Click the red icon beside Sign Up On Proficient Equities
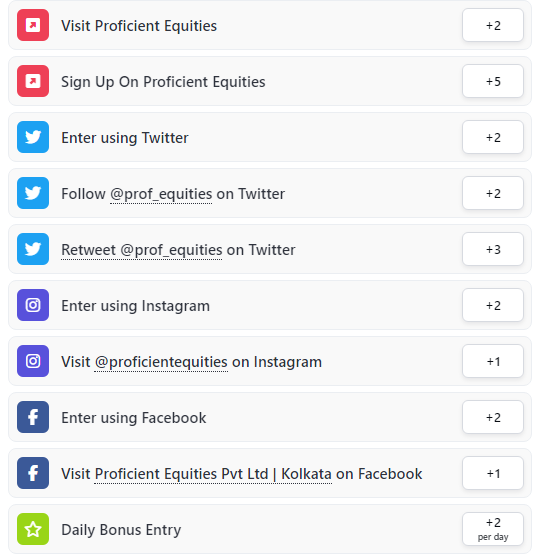This screenshot has height=560, width=540. (33, 81)
